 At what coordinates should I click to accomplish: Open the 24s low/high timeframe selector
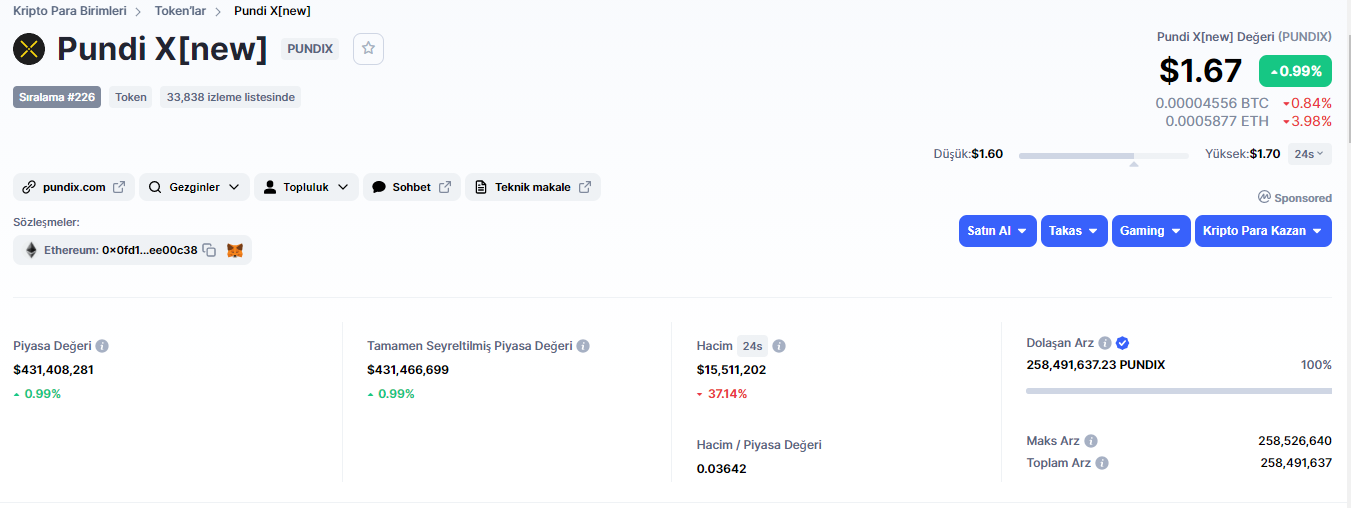tap(1309, 154)
